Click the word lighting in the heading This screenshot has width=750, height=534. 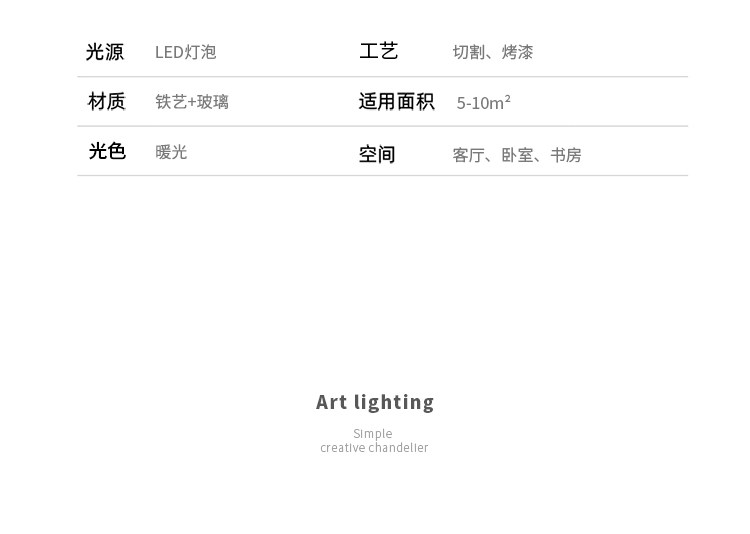click(x=394, y=403)
